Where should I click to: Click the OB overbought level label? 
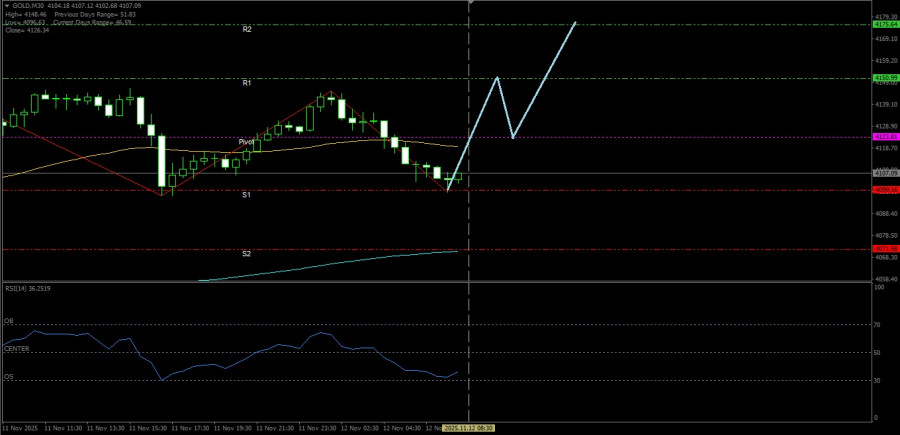click(x=9, y=321)
